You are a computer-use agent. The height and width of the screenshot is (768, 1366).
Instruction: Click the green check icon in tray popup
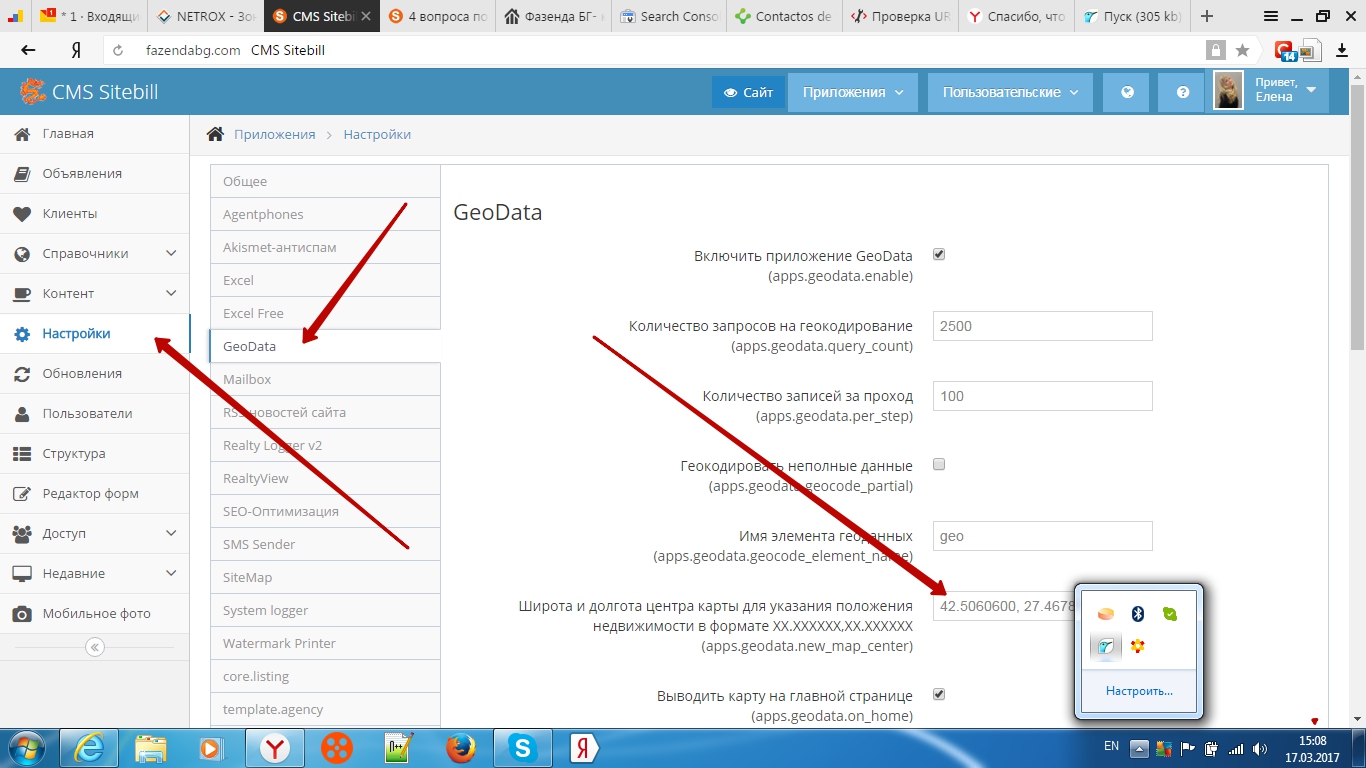[1169, 614]
